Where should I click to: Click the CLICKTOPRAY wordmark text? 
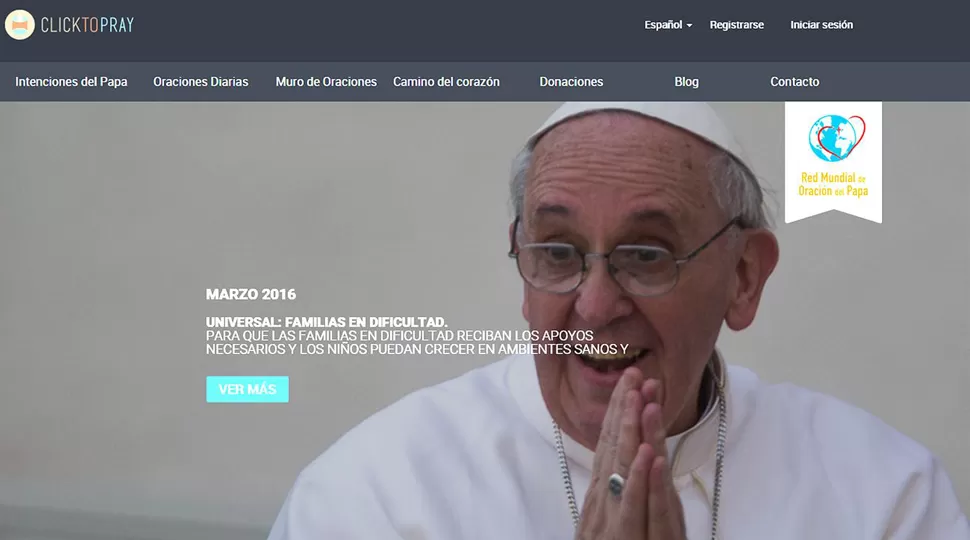(x=87, y=25)
